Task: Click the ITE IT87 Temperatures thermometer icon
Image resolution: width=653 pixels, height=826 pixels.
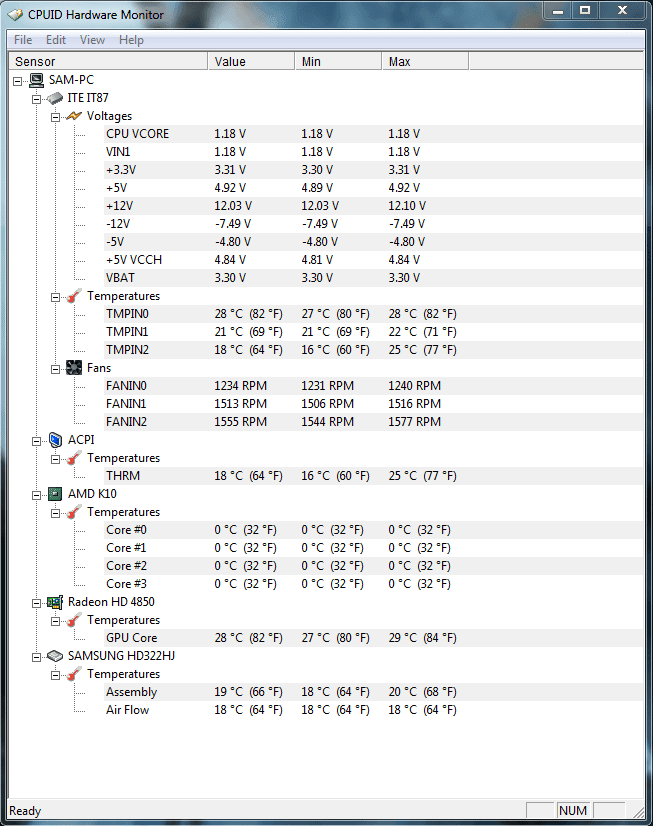Action: 74,296
